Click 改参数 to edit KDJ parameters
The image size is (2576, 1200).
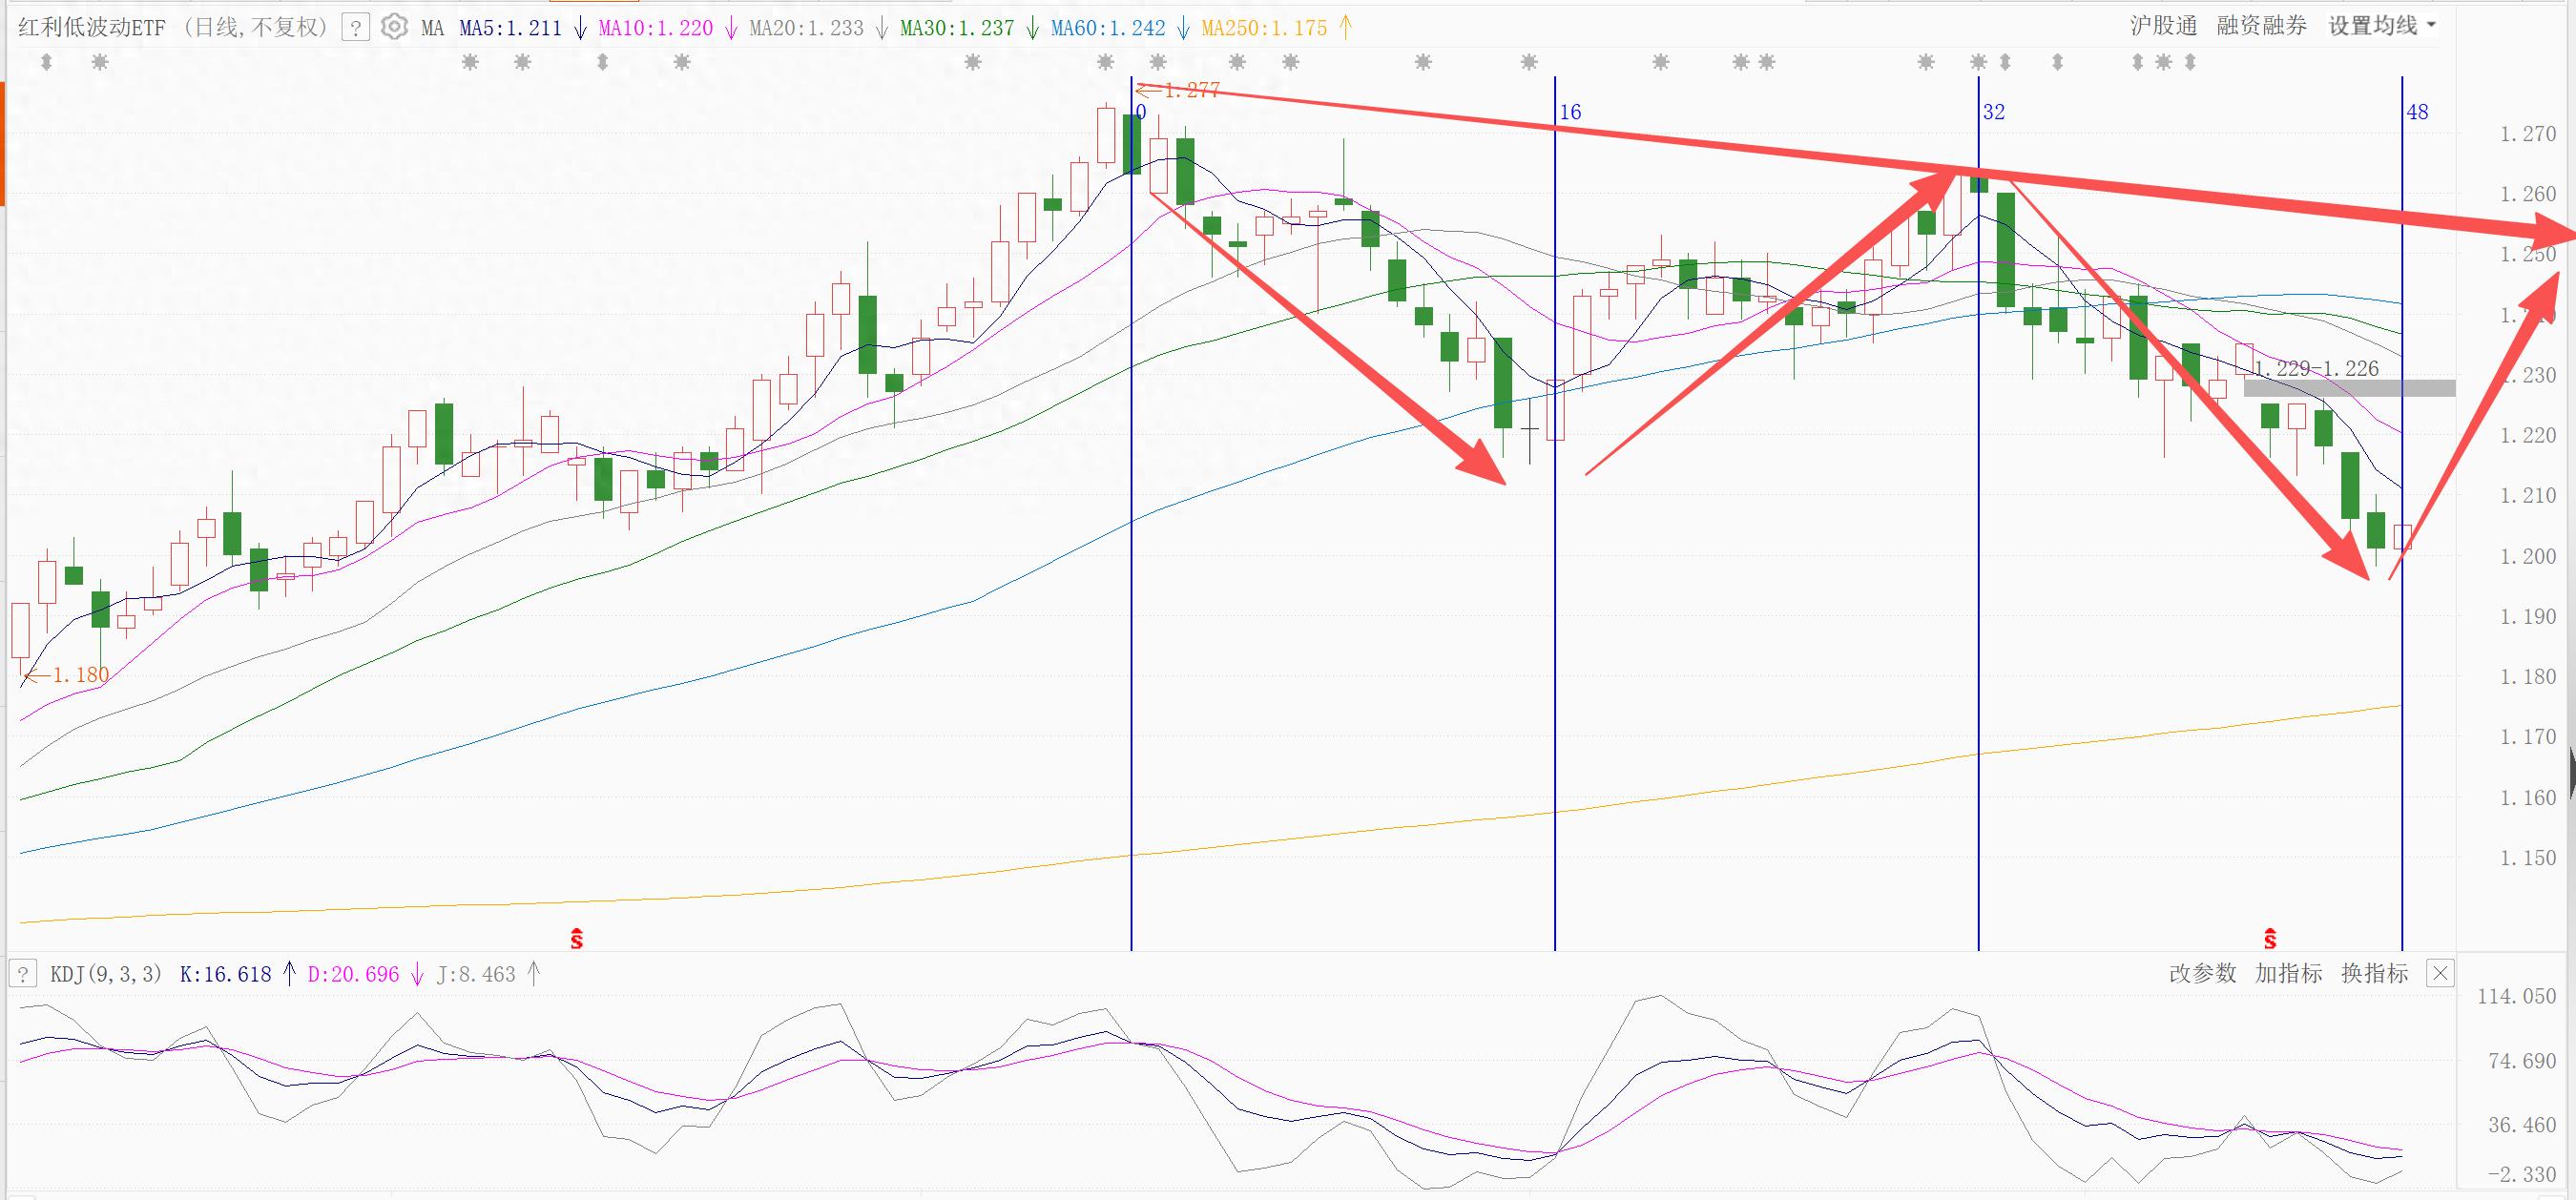coord(2202,973)
